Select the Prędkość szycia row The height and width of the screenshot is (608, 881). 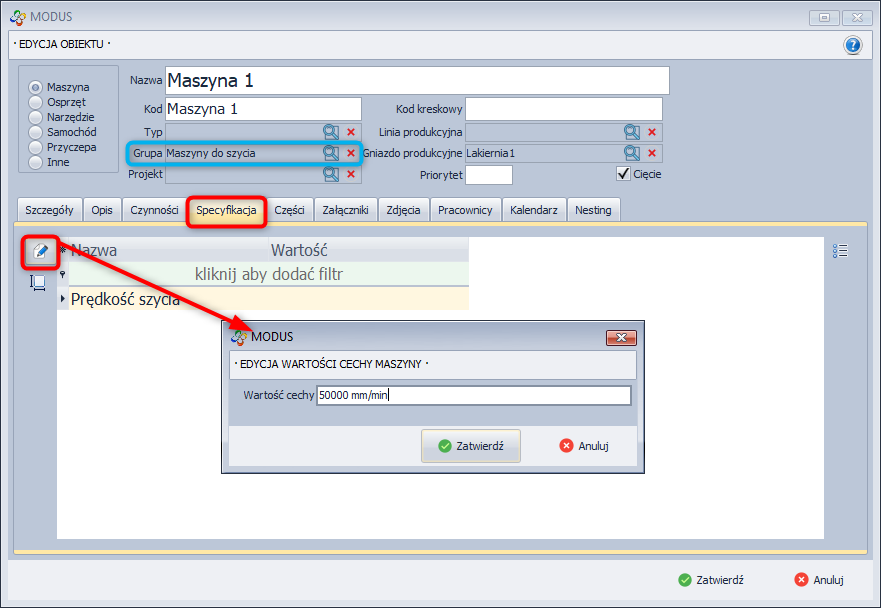pyautogui.click(x=269, y=298)
